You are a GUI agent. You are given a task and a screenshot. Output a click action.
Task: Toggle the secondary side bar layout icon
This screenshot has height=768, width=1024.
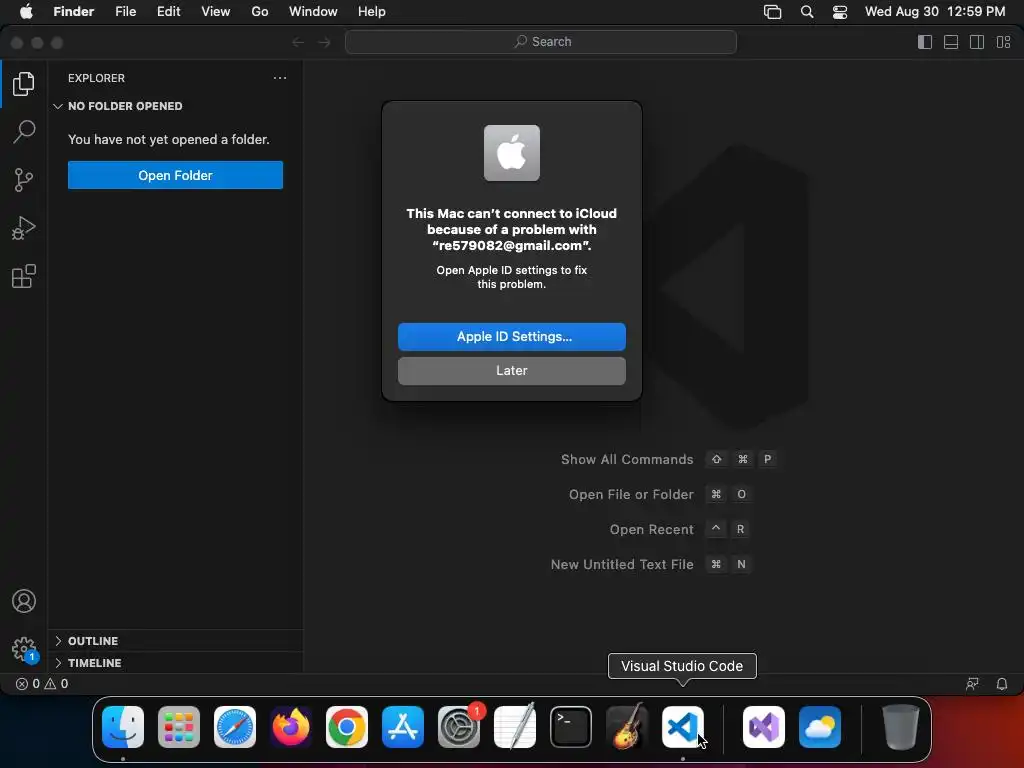click(977, 42)
